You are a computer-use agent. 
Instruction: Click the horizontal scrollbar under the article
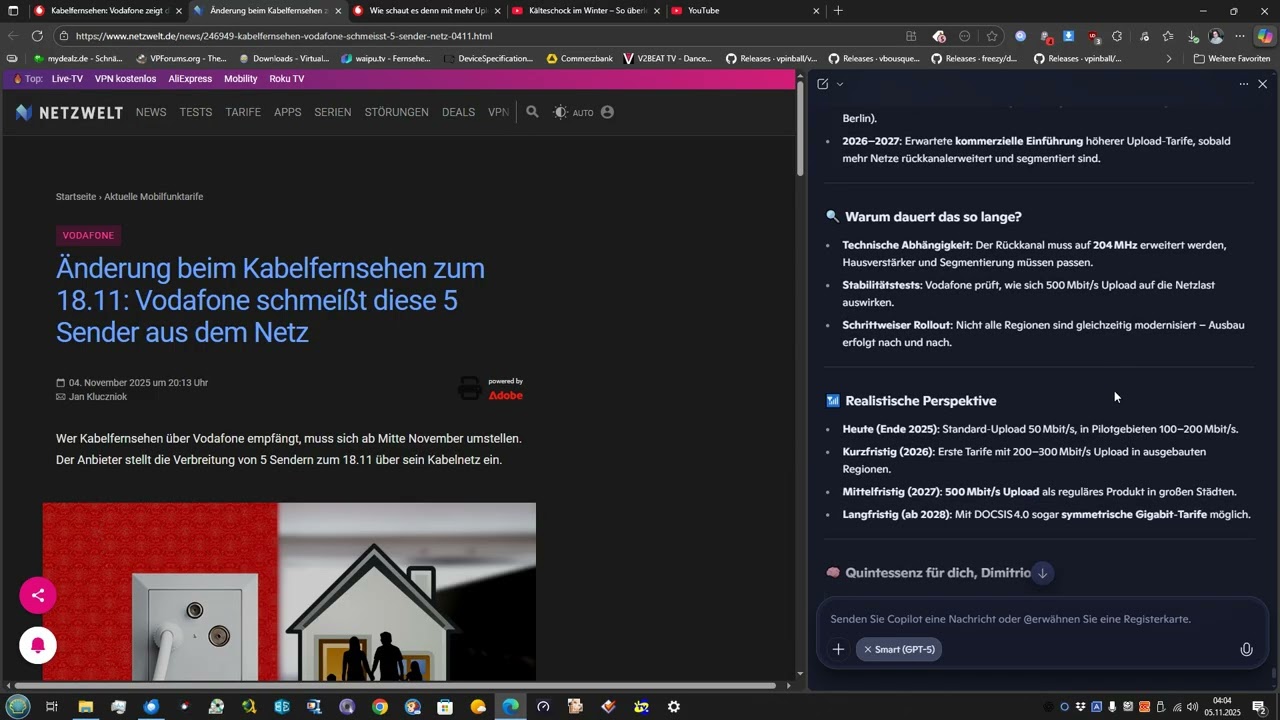tap(394, 686)
